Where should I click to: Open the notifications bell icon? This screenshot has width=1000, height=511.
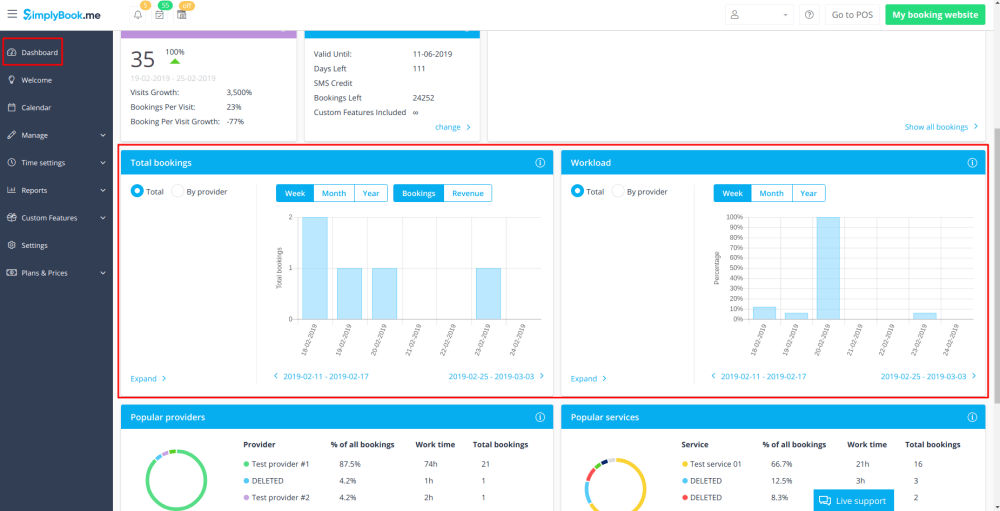click(138, 15)
